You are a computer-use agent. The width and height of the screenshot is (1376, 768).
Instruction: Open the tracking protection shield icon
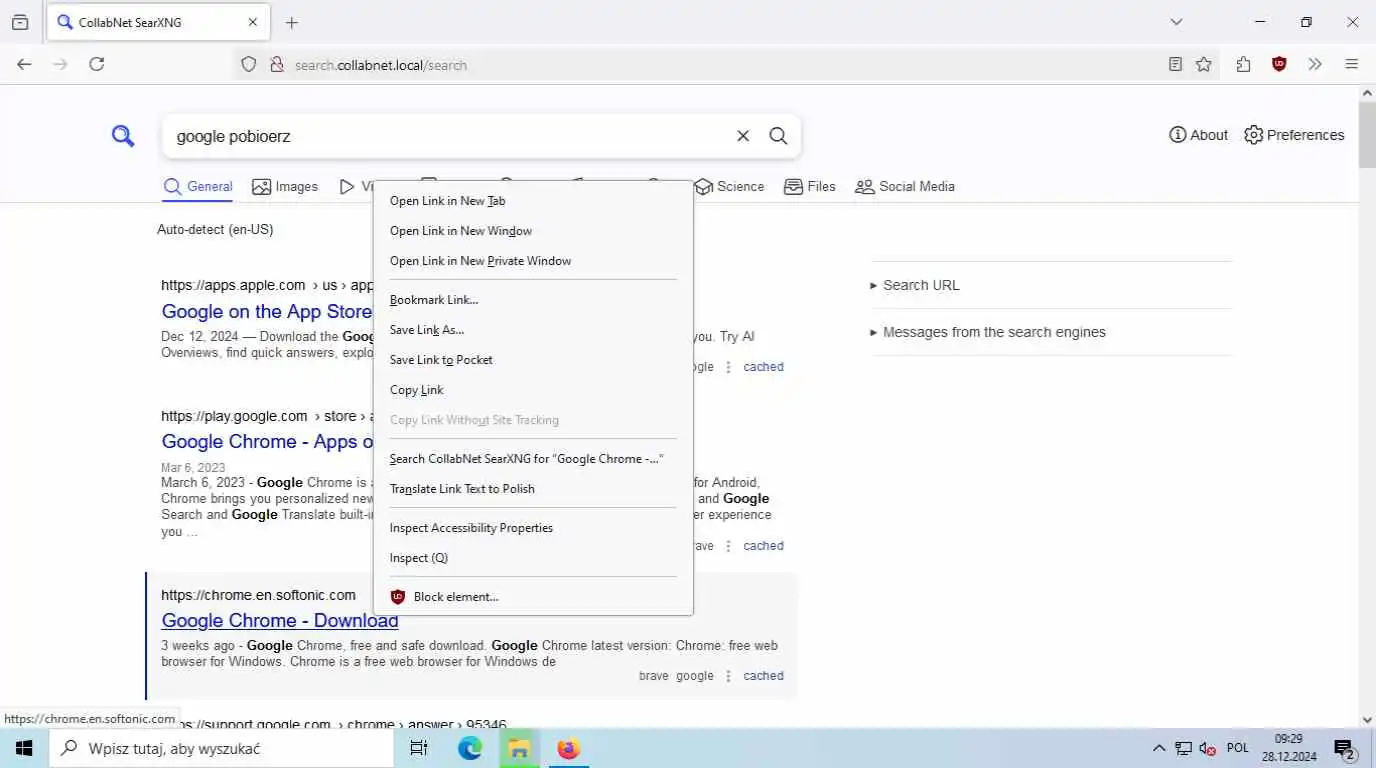coord(249,64)
